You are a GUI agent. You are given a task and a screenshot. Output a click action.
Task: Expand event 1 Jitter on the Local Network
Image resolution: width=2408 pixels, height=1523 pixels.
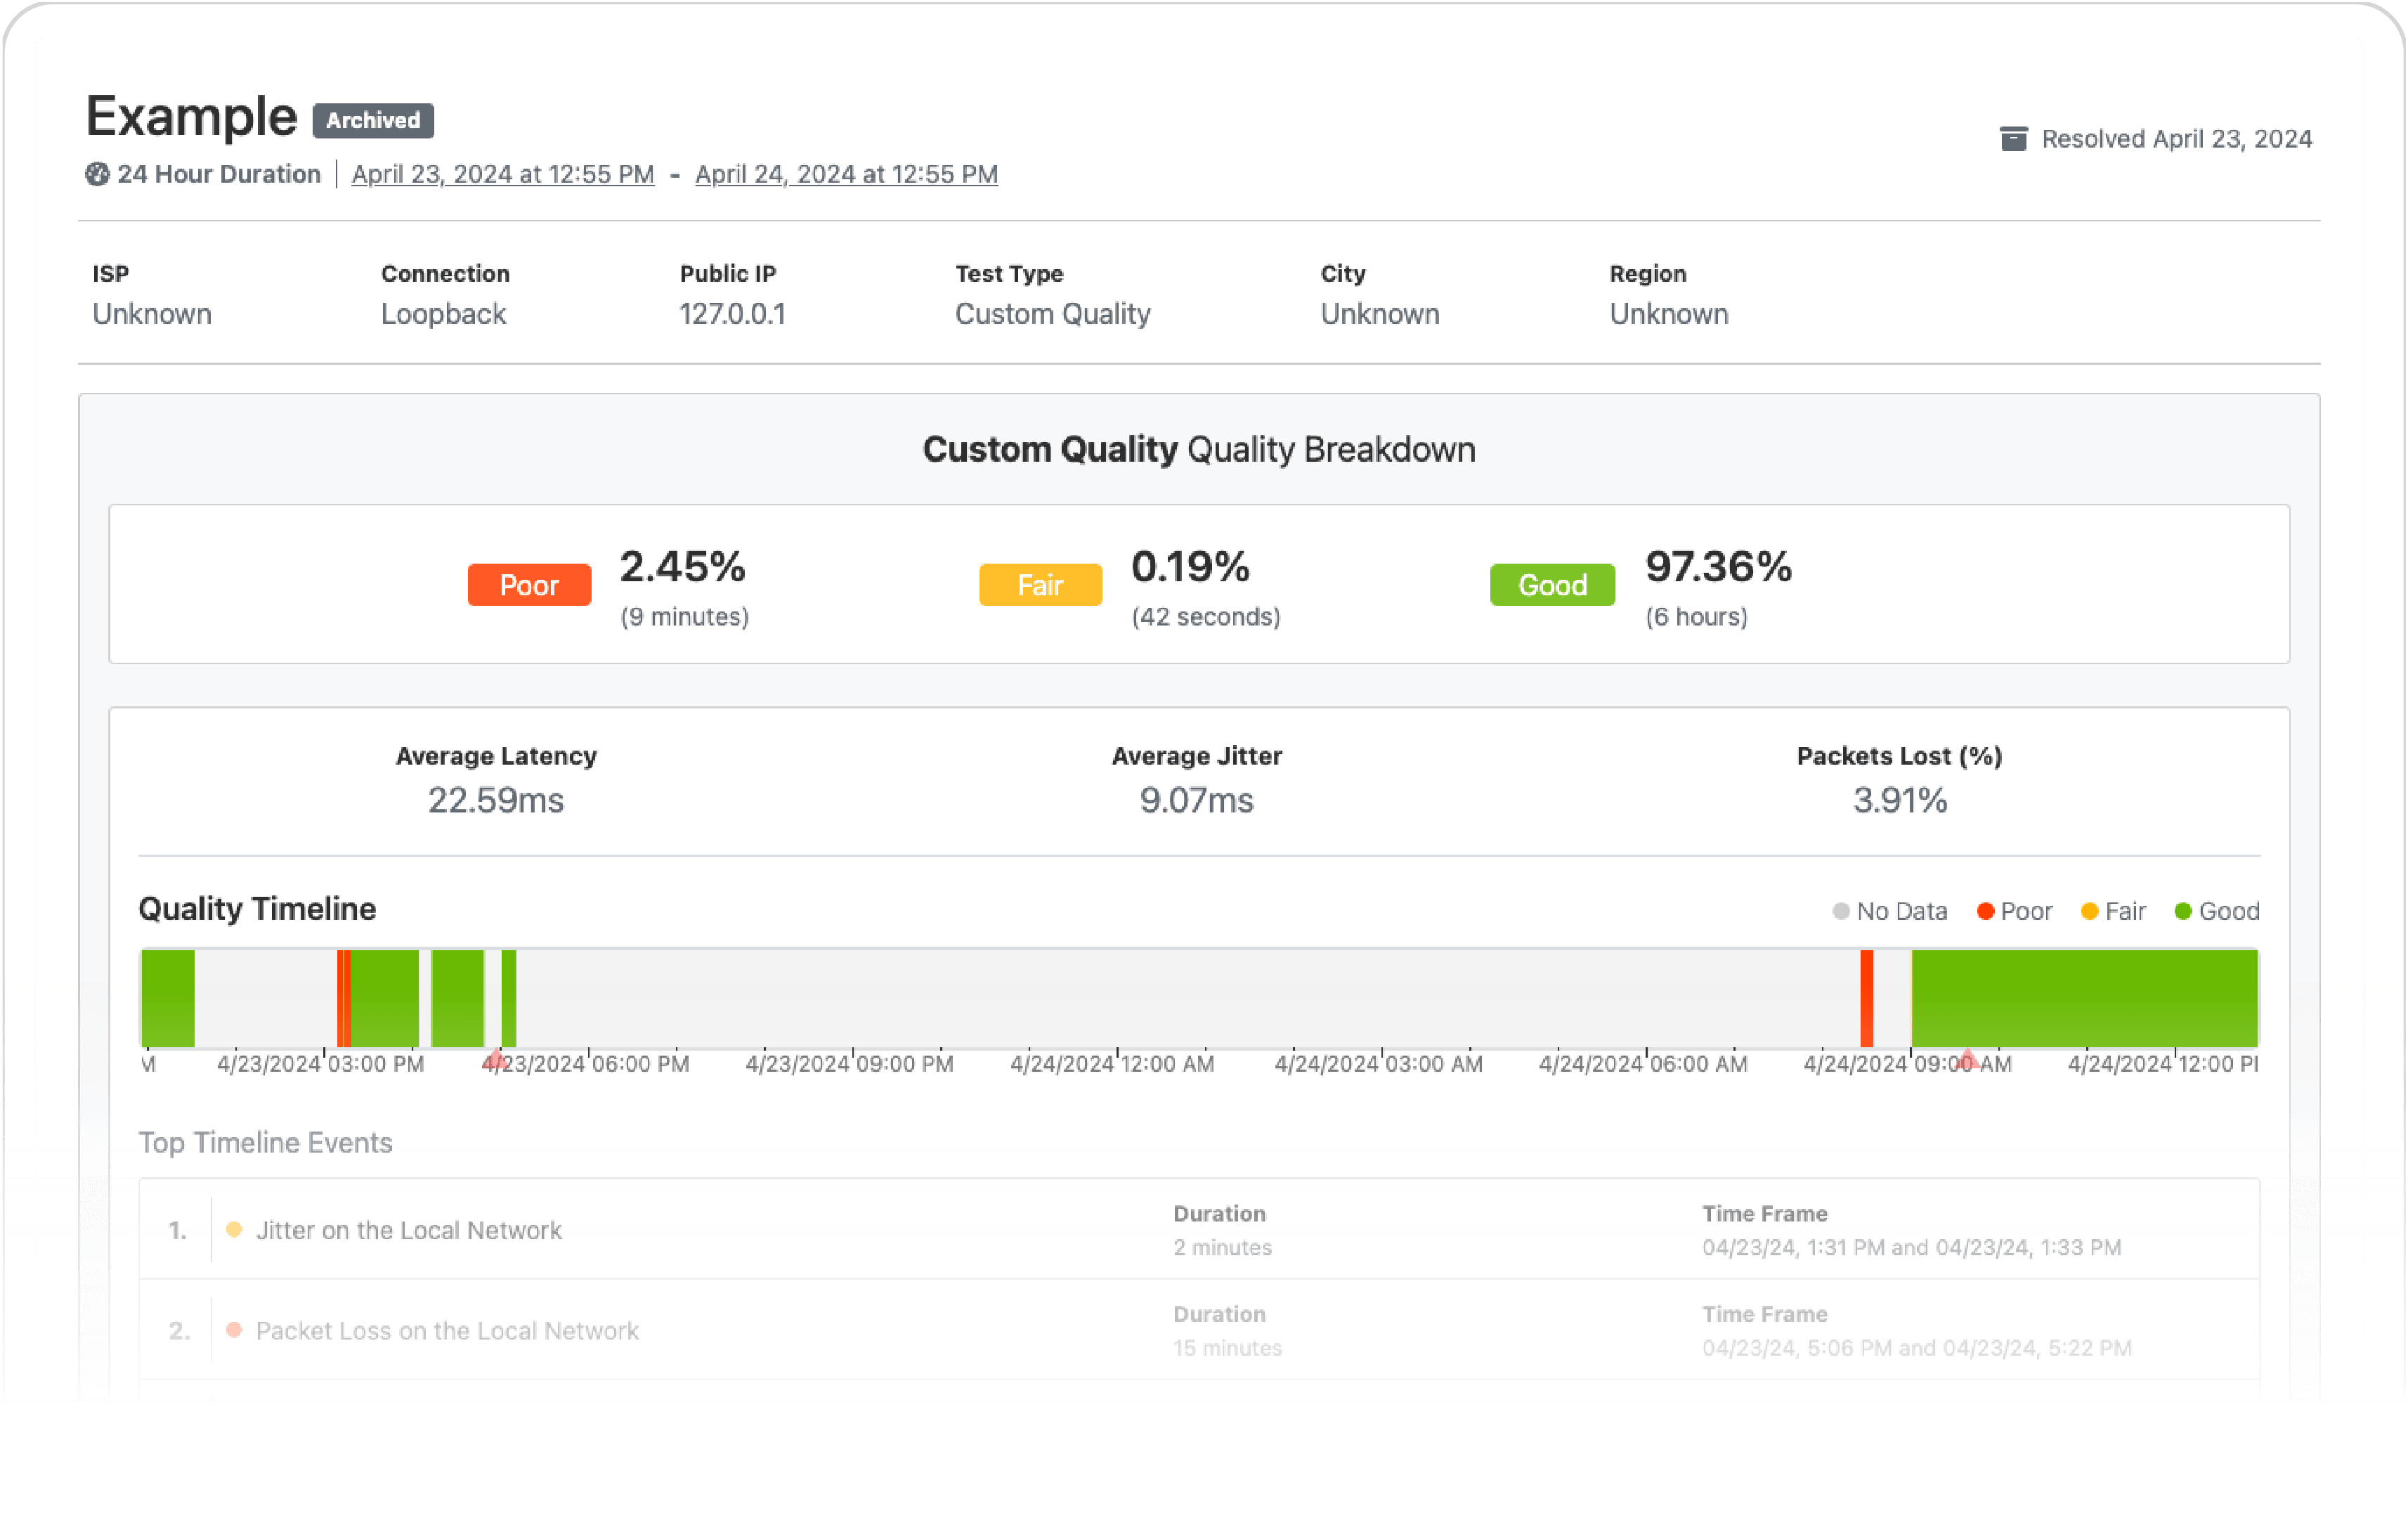click(x=409, y=1229)
